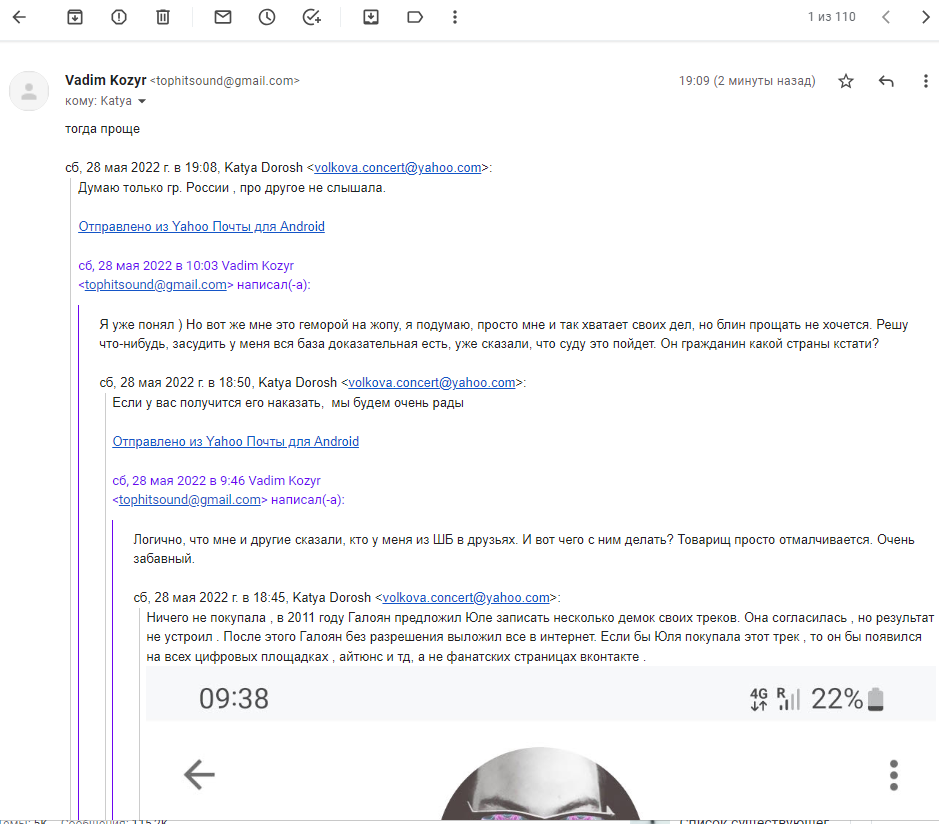Open first 'Отправлено из Yahoo Почты для Android' link
The width and height of the screenshot is (939, 824).
pyautogui.click(x=202, y=226)
